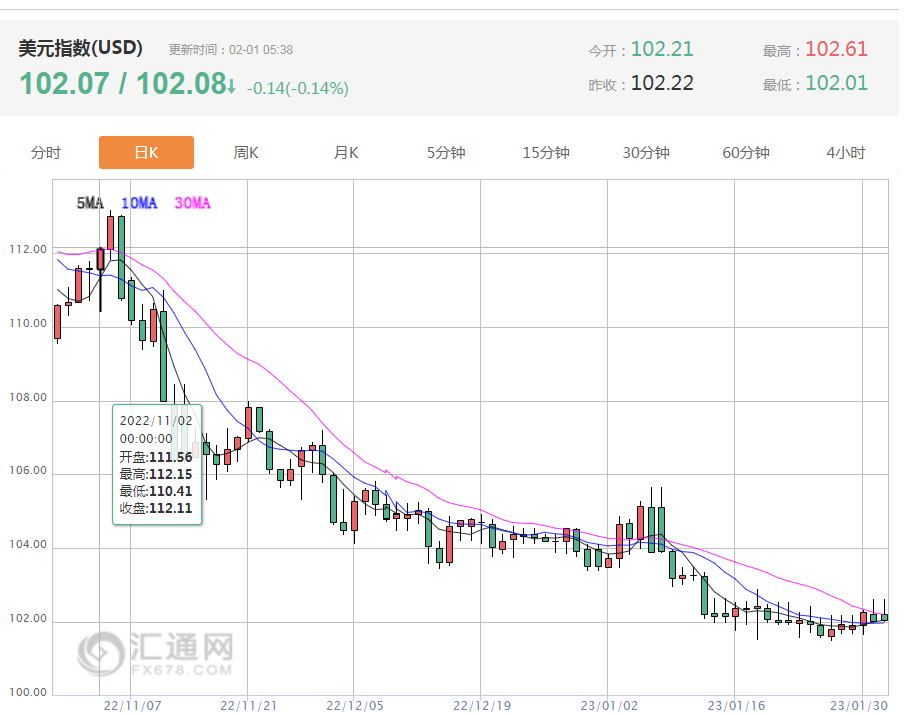Select the 4小时 interval tab
Image resolution: width=909 pixels, height=716 pixels.
tap(846, 153)
